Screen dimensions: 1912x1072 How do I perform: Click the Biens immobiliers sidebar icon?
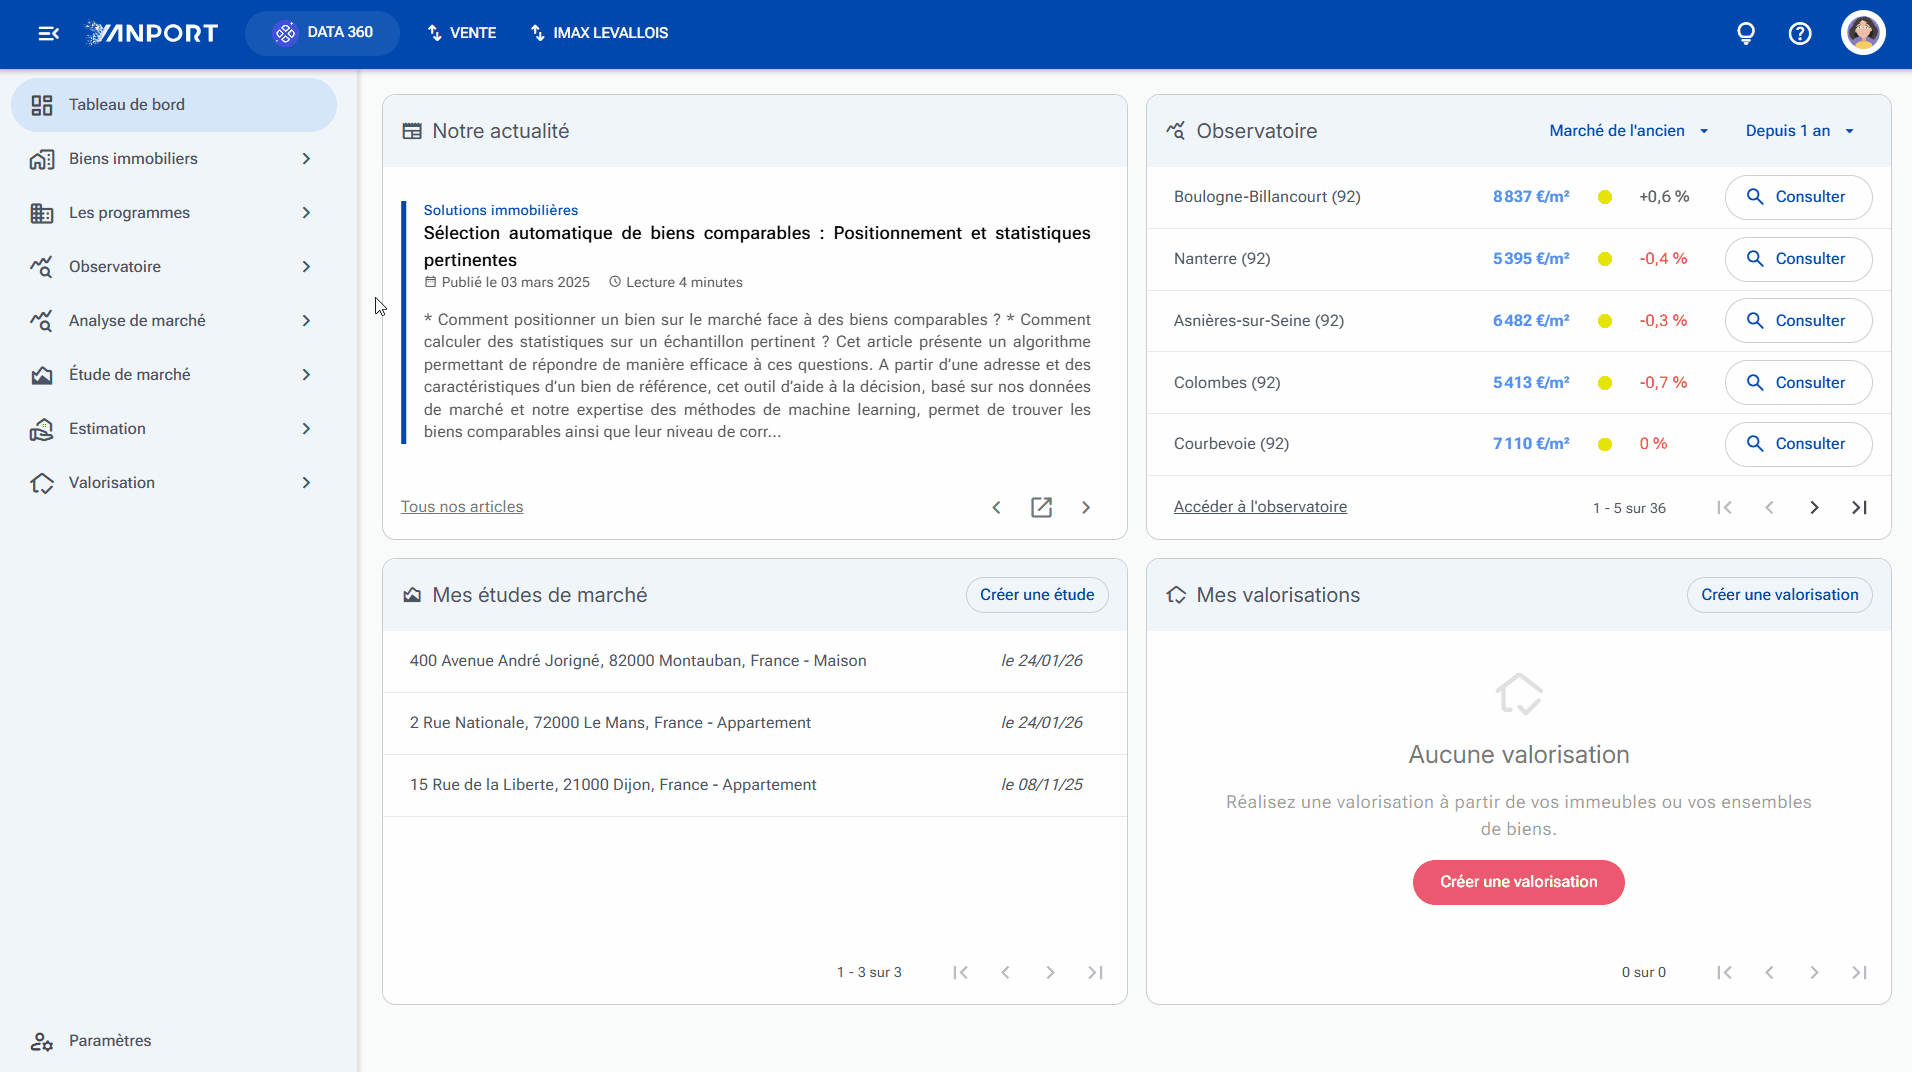(x=41, y=159)
